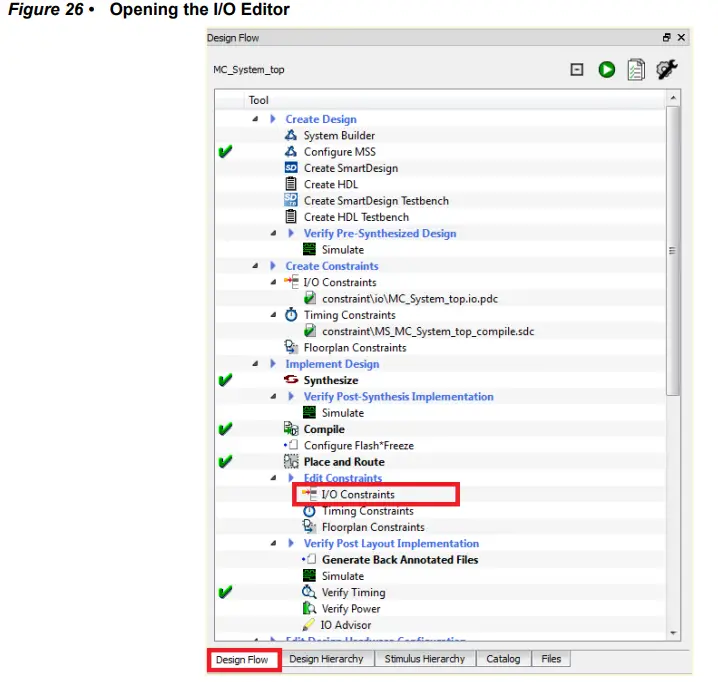This screenshot has width=718, height=682.
Task: Switch to the Design Hierarchy tab
Action: [x=326, y=659]
